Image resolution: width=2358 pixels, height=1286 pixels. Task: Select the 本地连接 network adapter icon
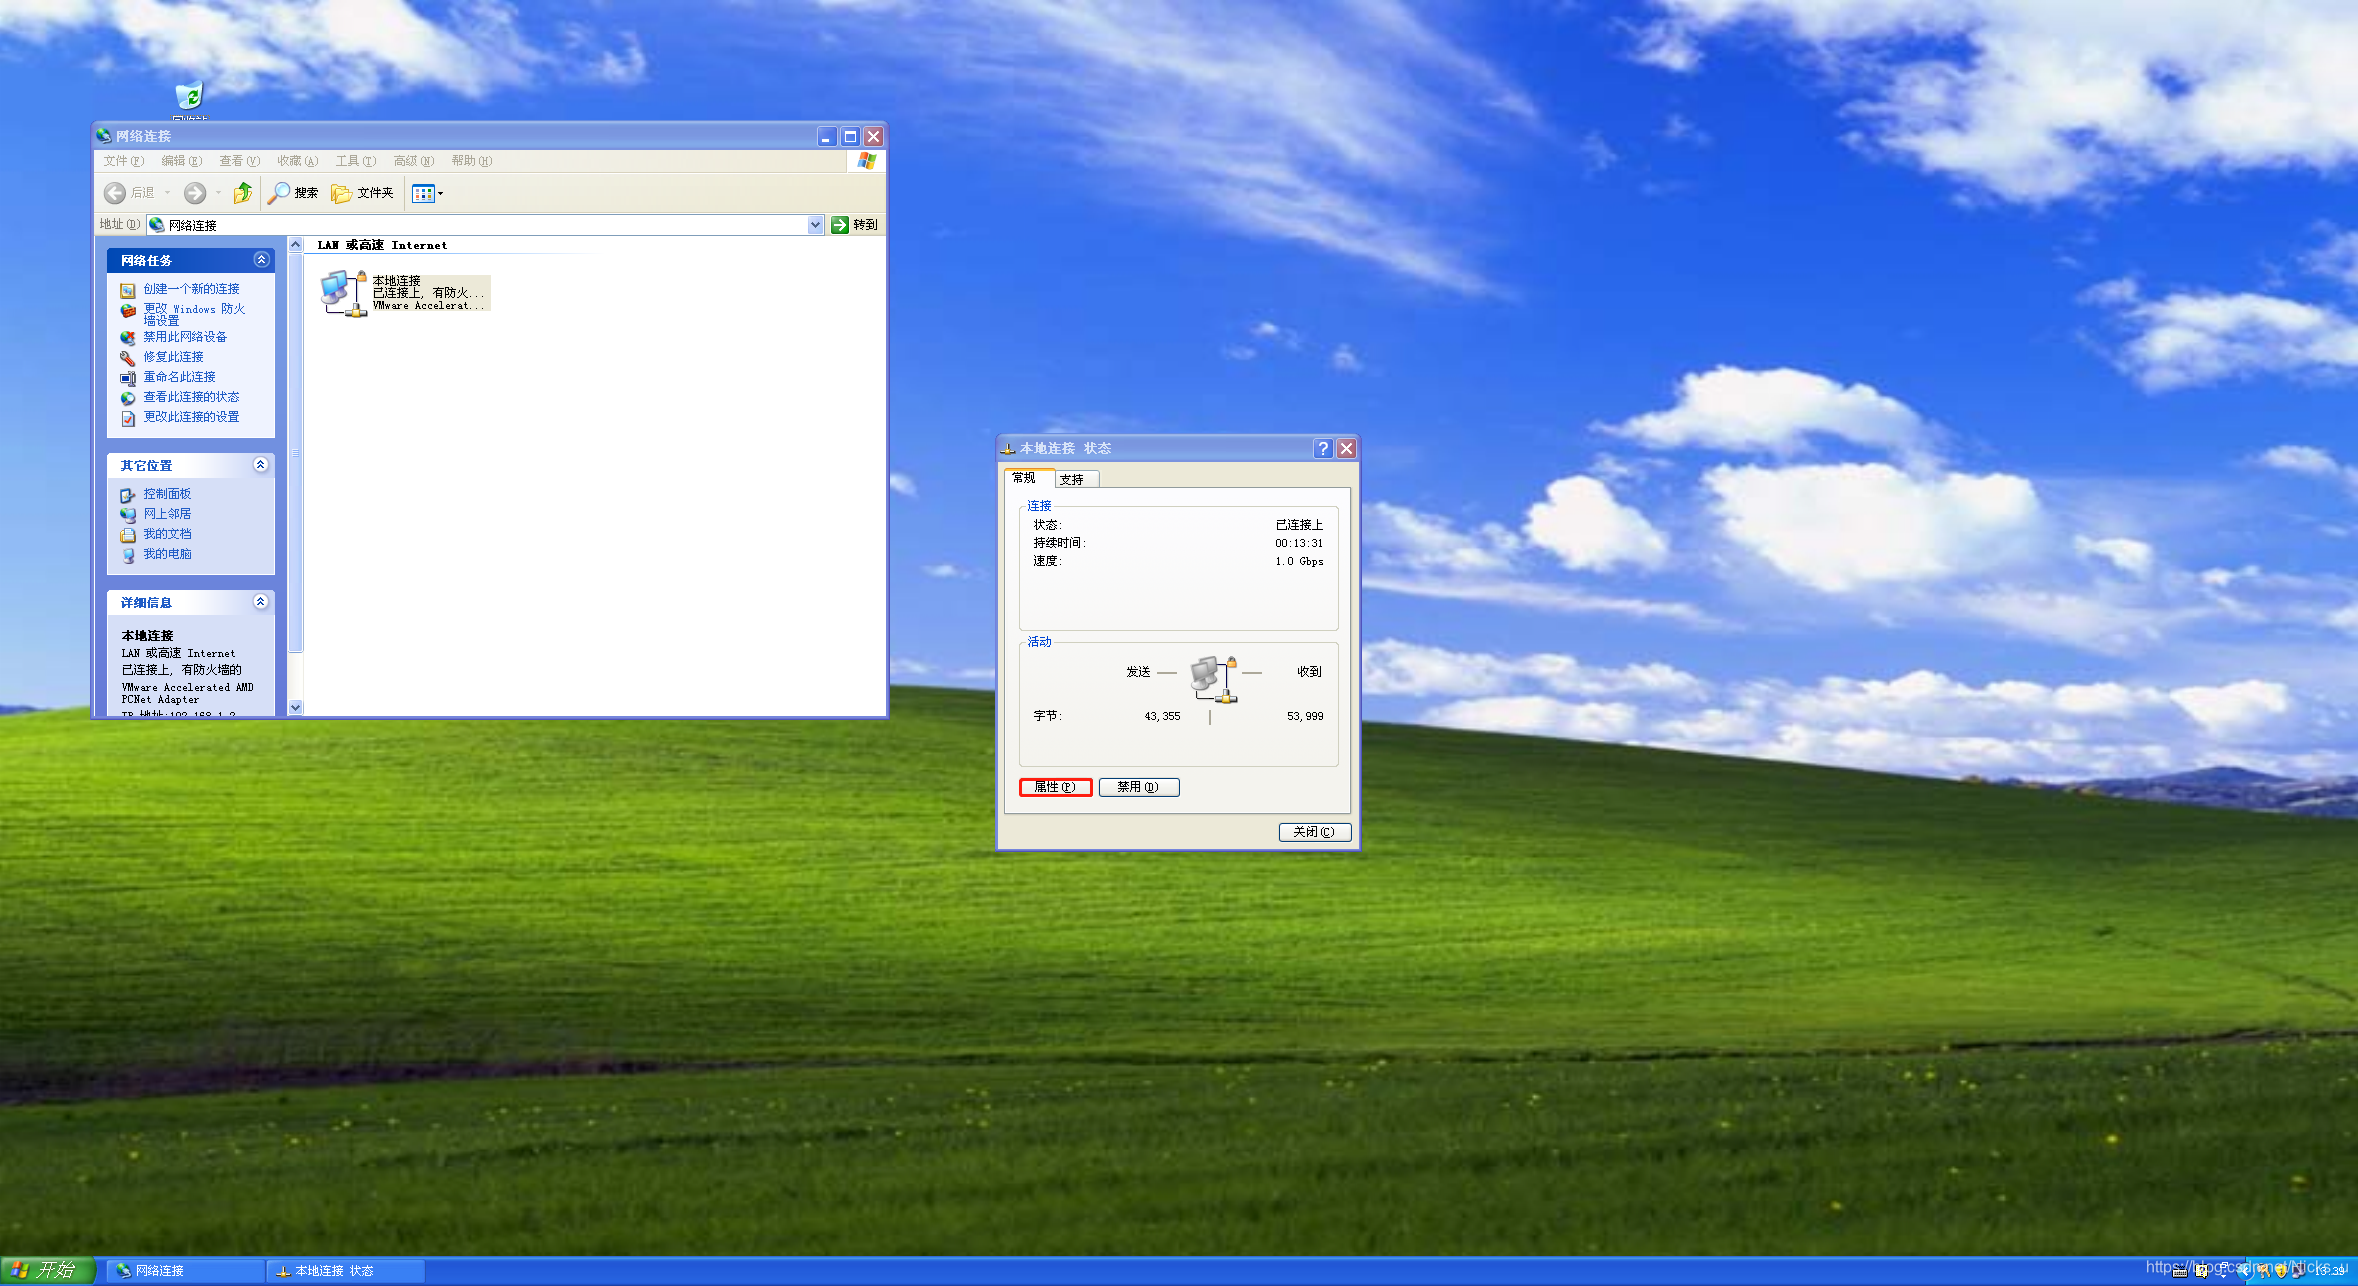(x=342, y=293)
